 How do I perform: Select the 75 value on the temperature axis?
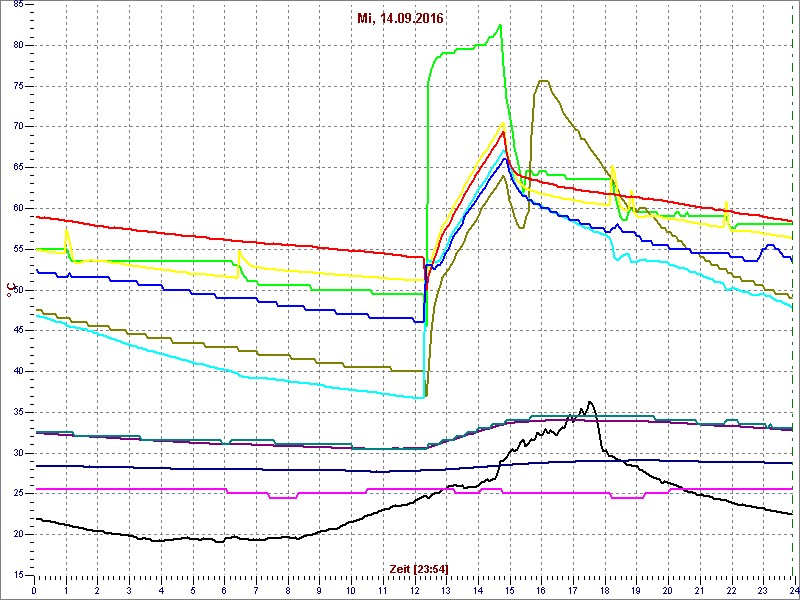coord(17,86)
